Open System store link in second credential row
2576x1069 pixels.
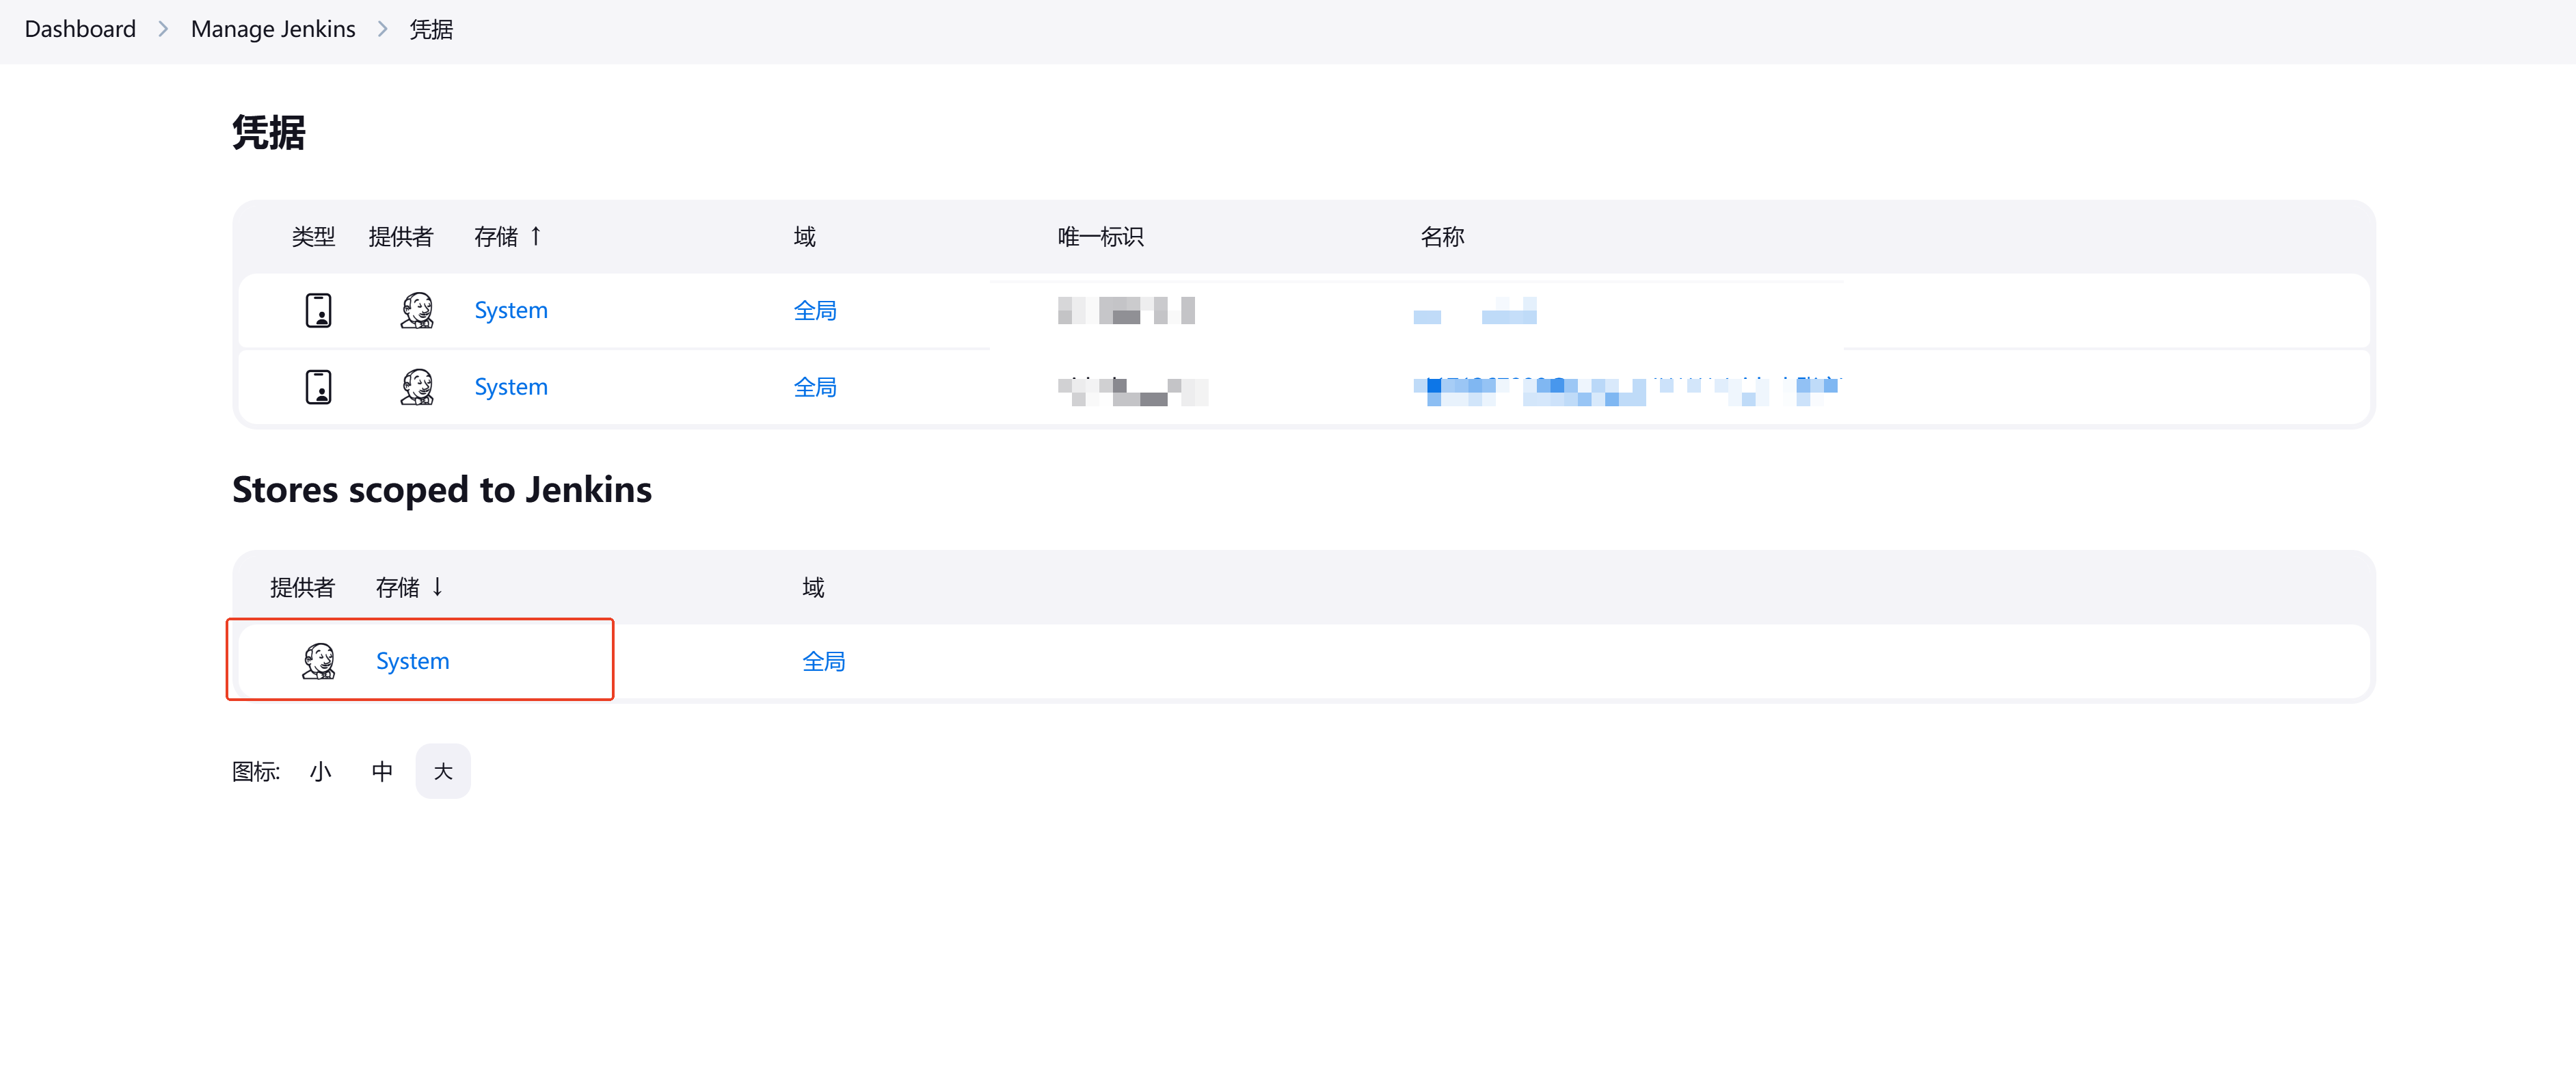coord(510,387)
